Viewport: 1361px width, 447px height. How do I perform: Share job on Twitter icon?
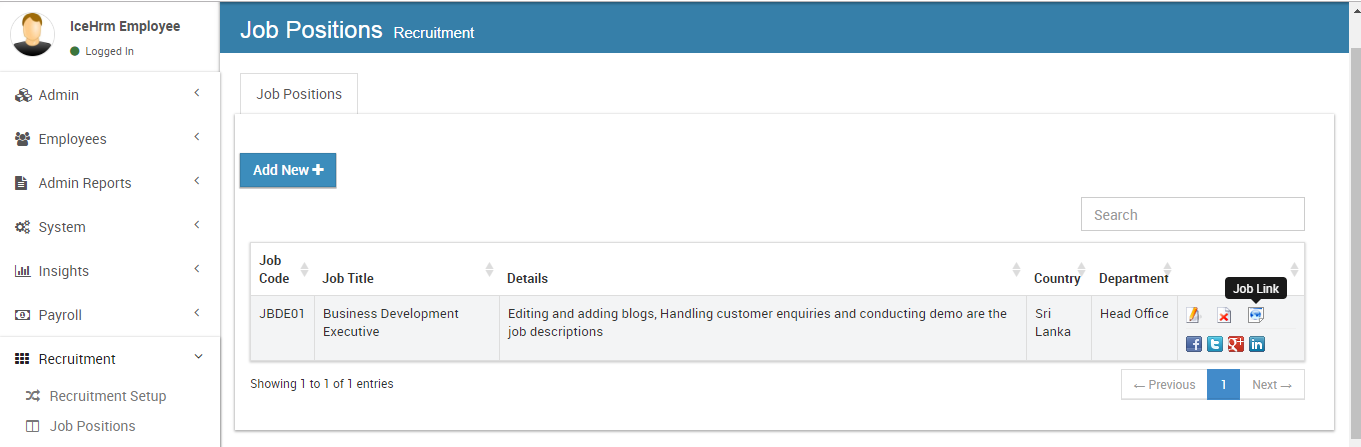[1215, 344]
